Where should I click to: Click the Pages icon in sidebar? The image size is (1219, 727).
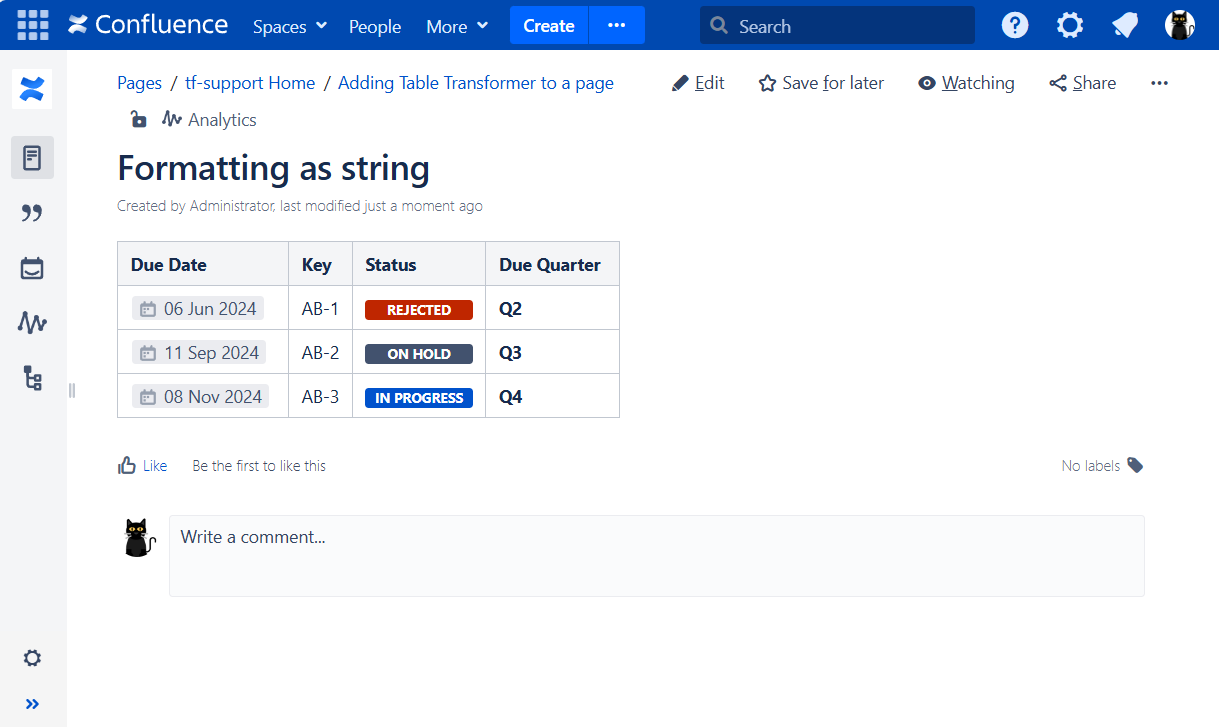tap(32, 158)
